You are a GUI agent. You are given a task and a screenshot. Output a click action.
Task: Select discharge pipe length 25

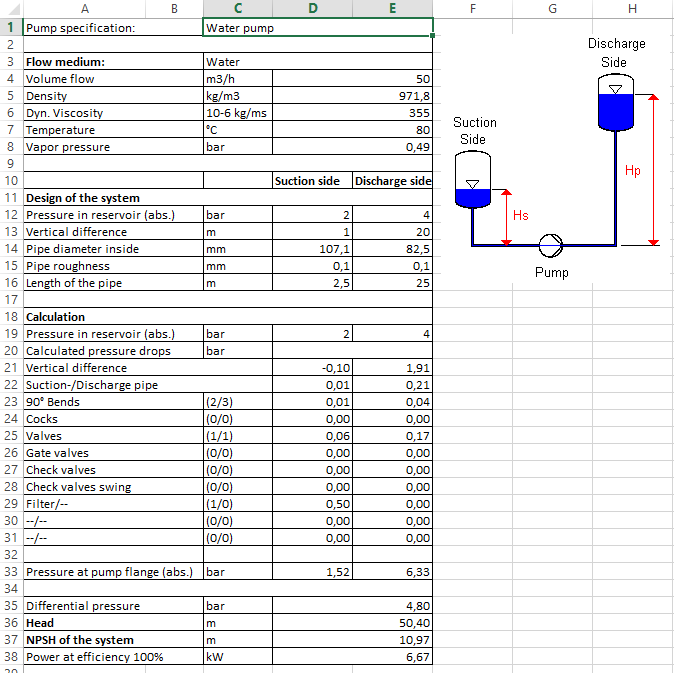coord(392,283)
